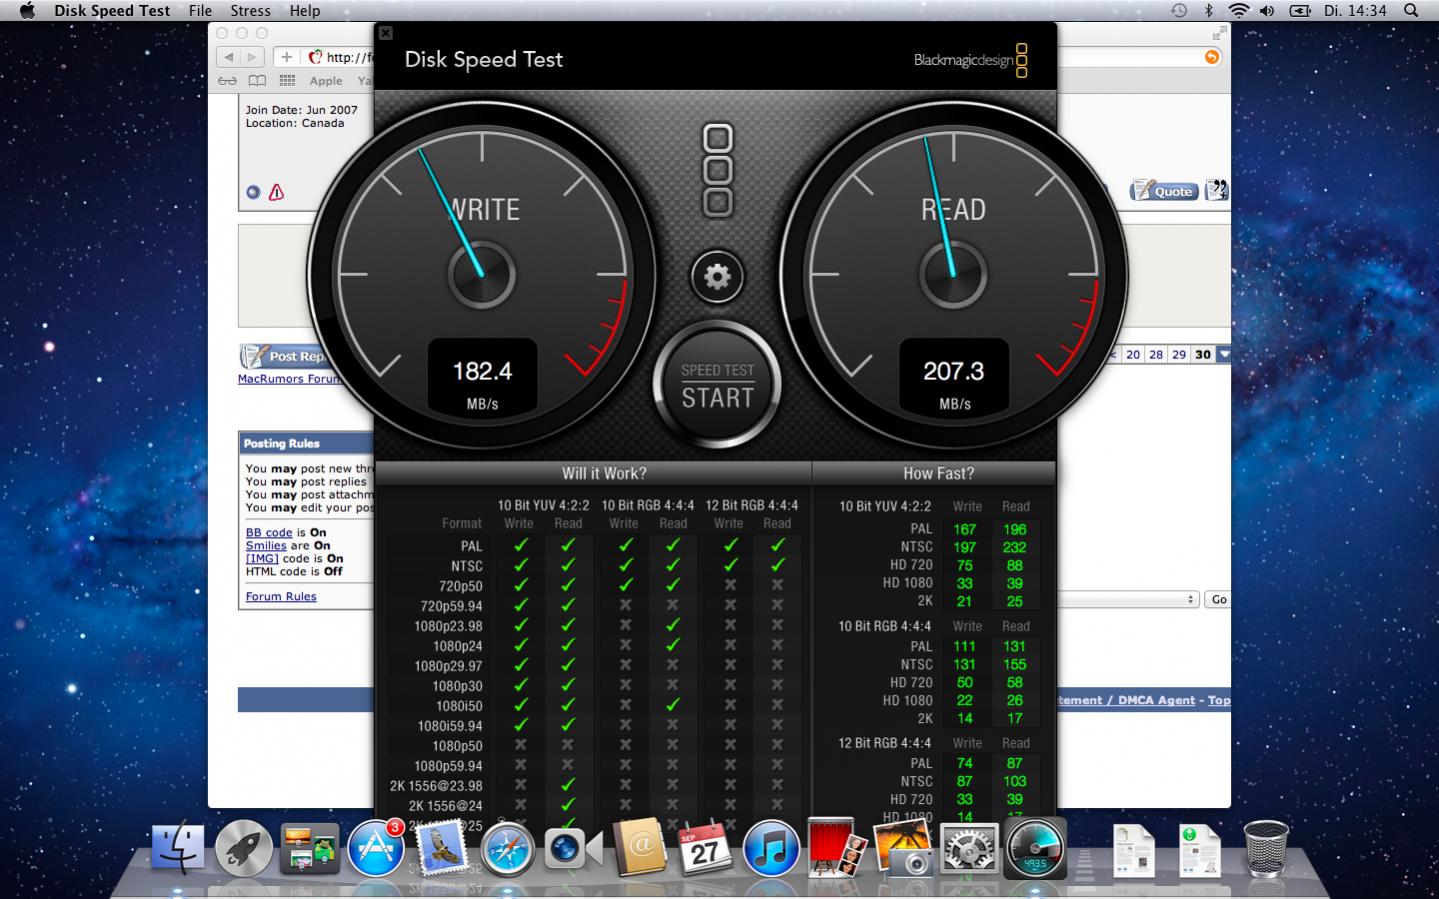
Task: Open System Preferences from the Dock
Action: click(968, 849)
